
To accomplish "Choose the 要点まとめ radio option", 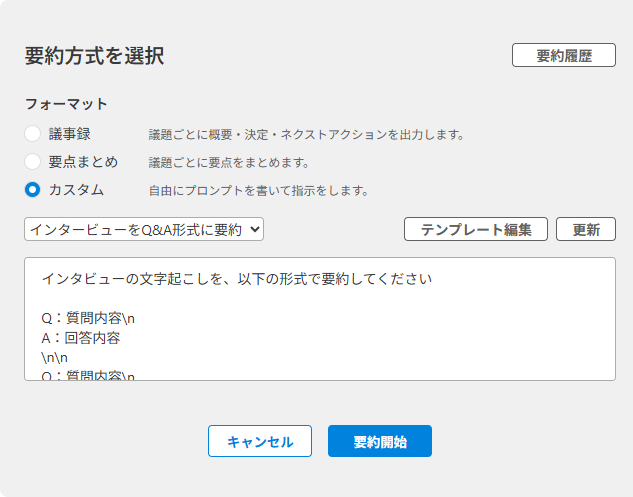I will (33, 161).
